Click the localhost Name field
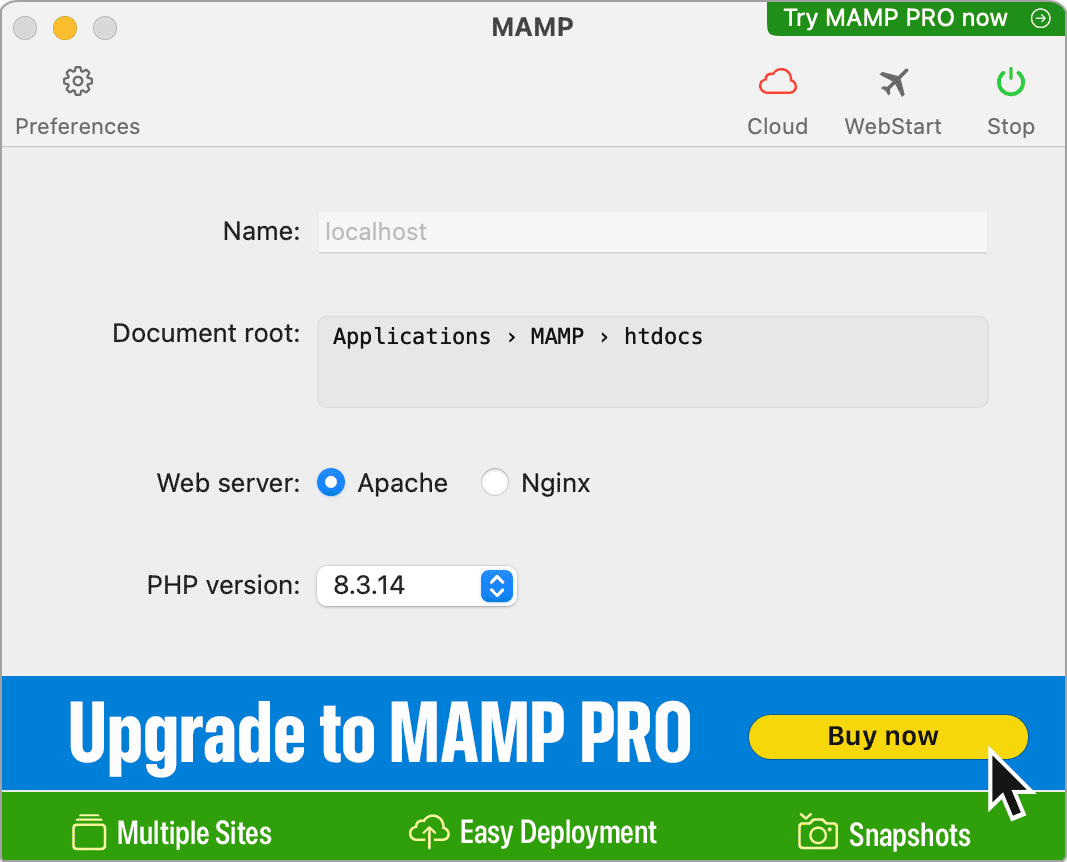1067x862 pixels. [x=653, y=232]
